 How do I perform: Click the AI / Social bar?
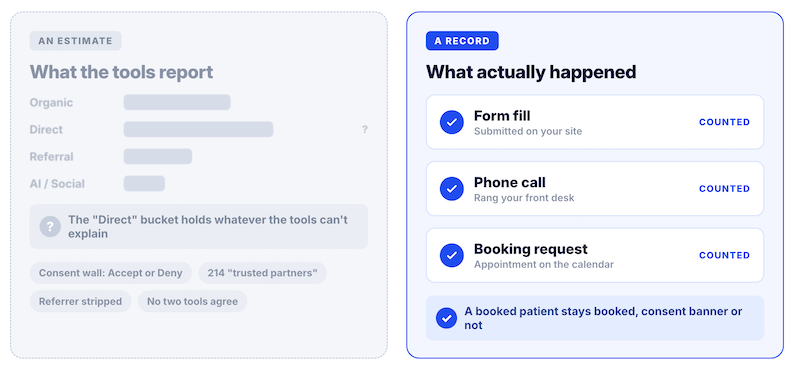(144, 183)
